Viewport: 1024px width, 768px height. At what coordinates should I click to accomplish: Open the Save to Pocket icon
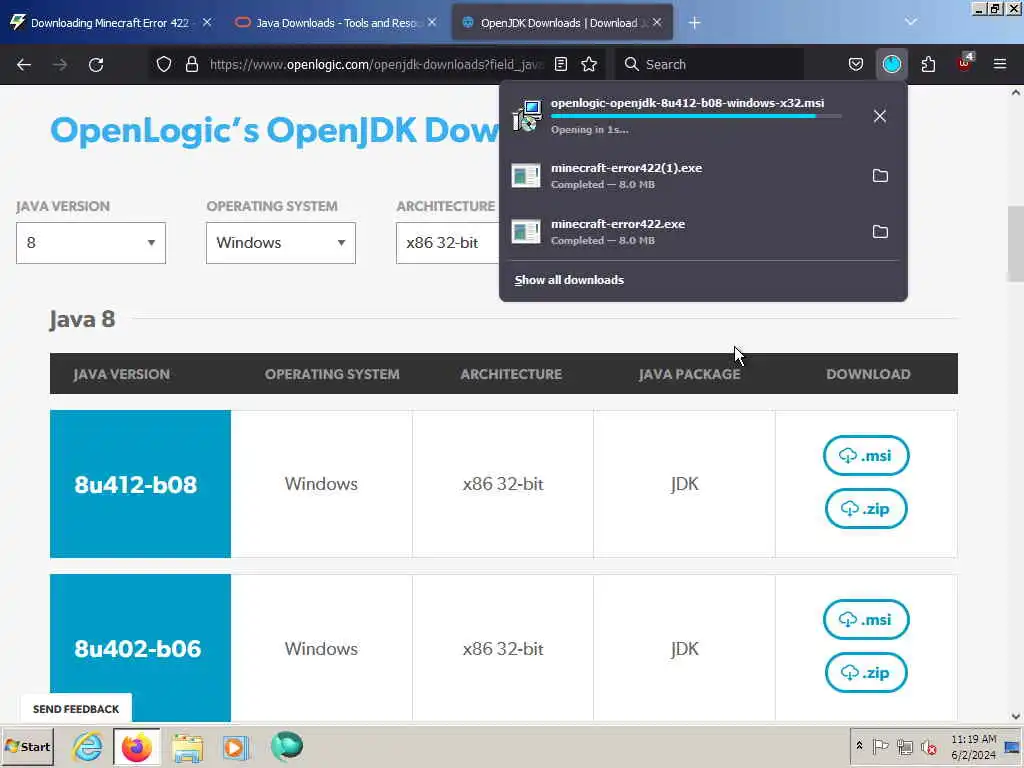856,64
